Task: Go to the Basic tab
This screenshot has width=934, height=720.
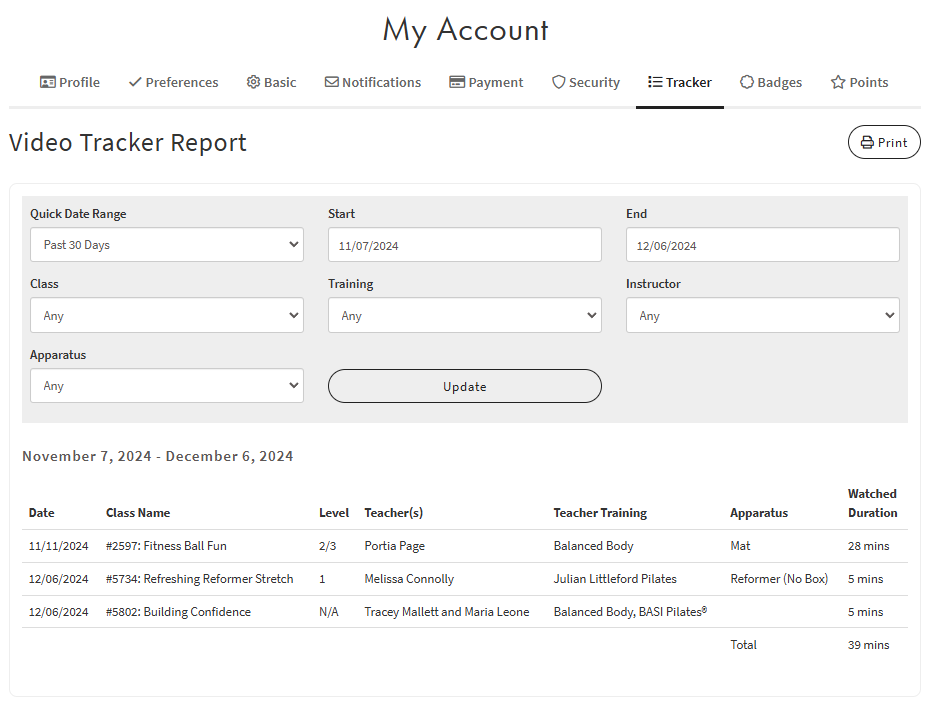Action: (x=272, y=82)
